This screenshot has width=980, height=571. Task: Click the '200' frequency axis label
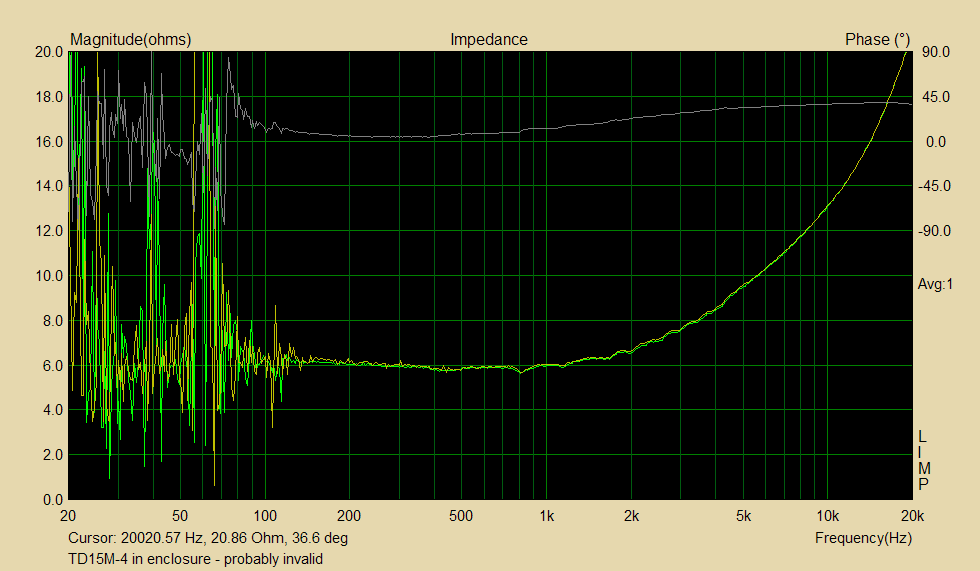coord(349,516)
